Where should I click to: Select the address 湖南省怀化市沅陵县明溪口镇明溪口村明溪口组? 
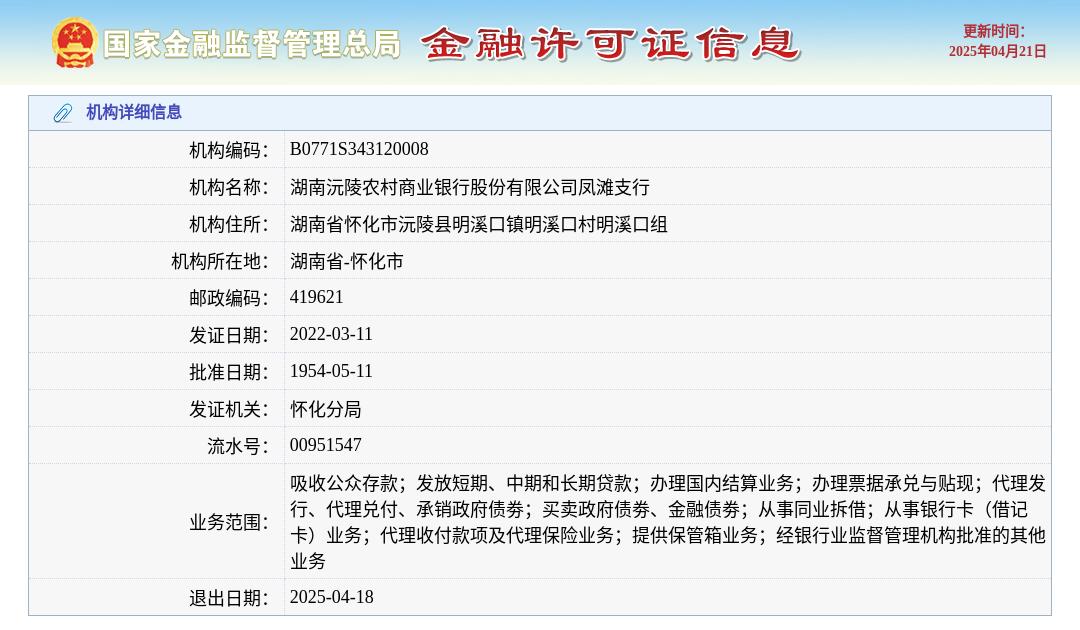coord(479,224)
